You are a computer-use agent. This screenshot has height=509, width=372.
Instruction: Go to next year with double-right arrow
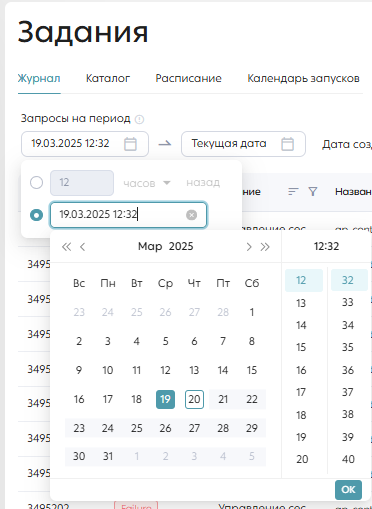tap(265, 247)
